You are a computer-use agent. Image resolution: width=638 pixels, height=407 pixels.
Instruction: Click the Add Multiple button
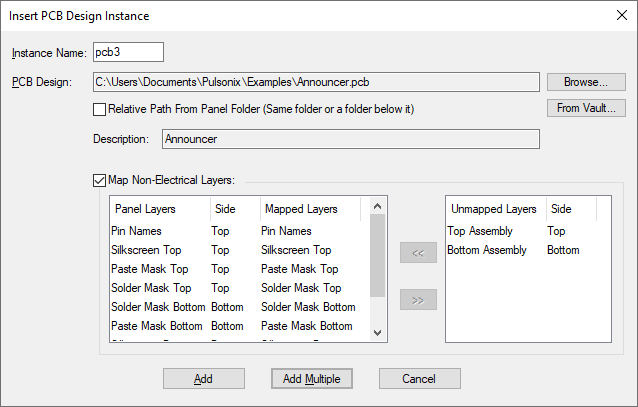312,379
